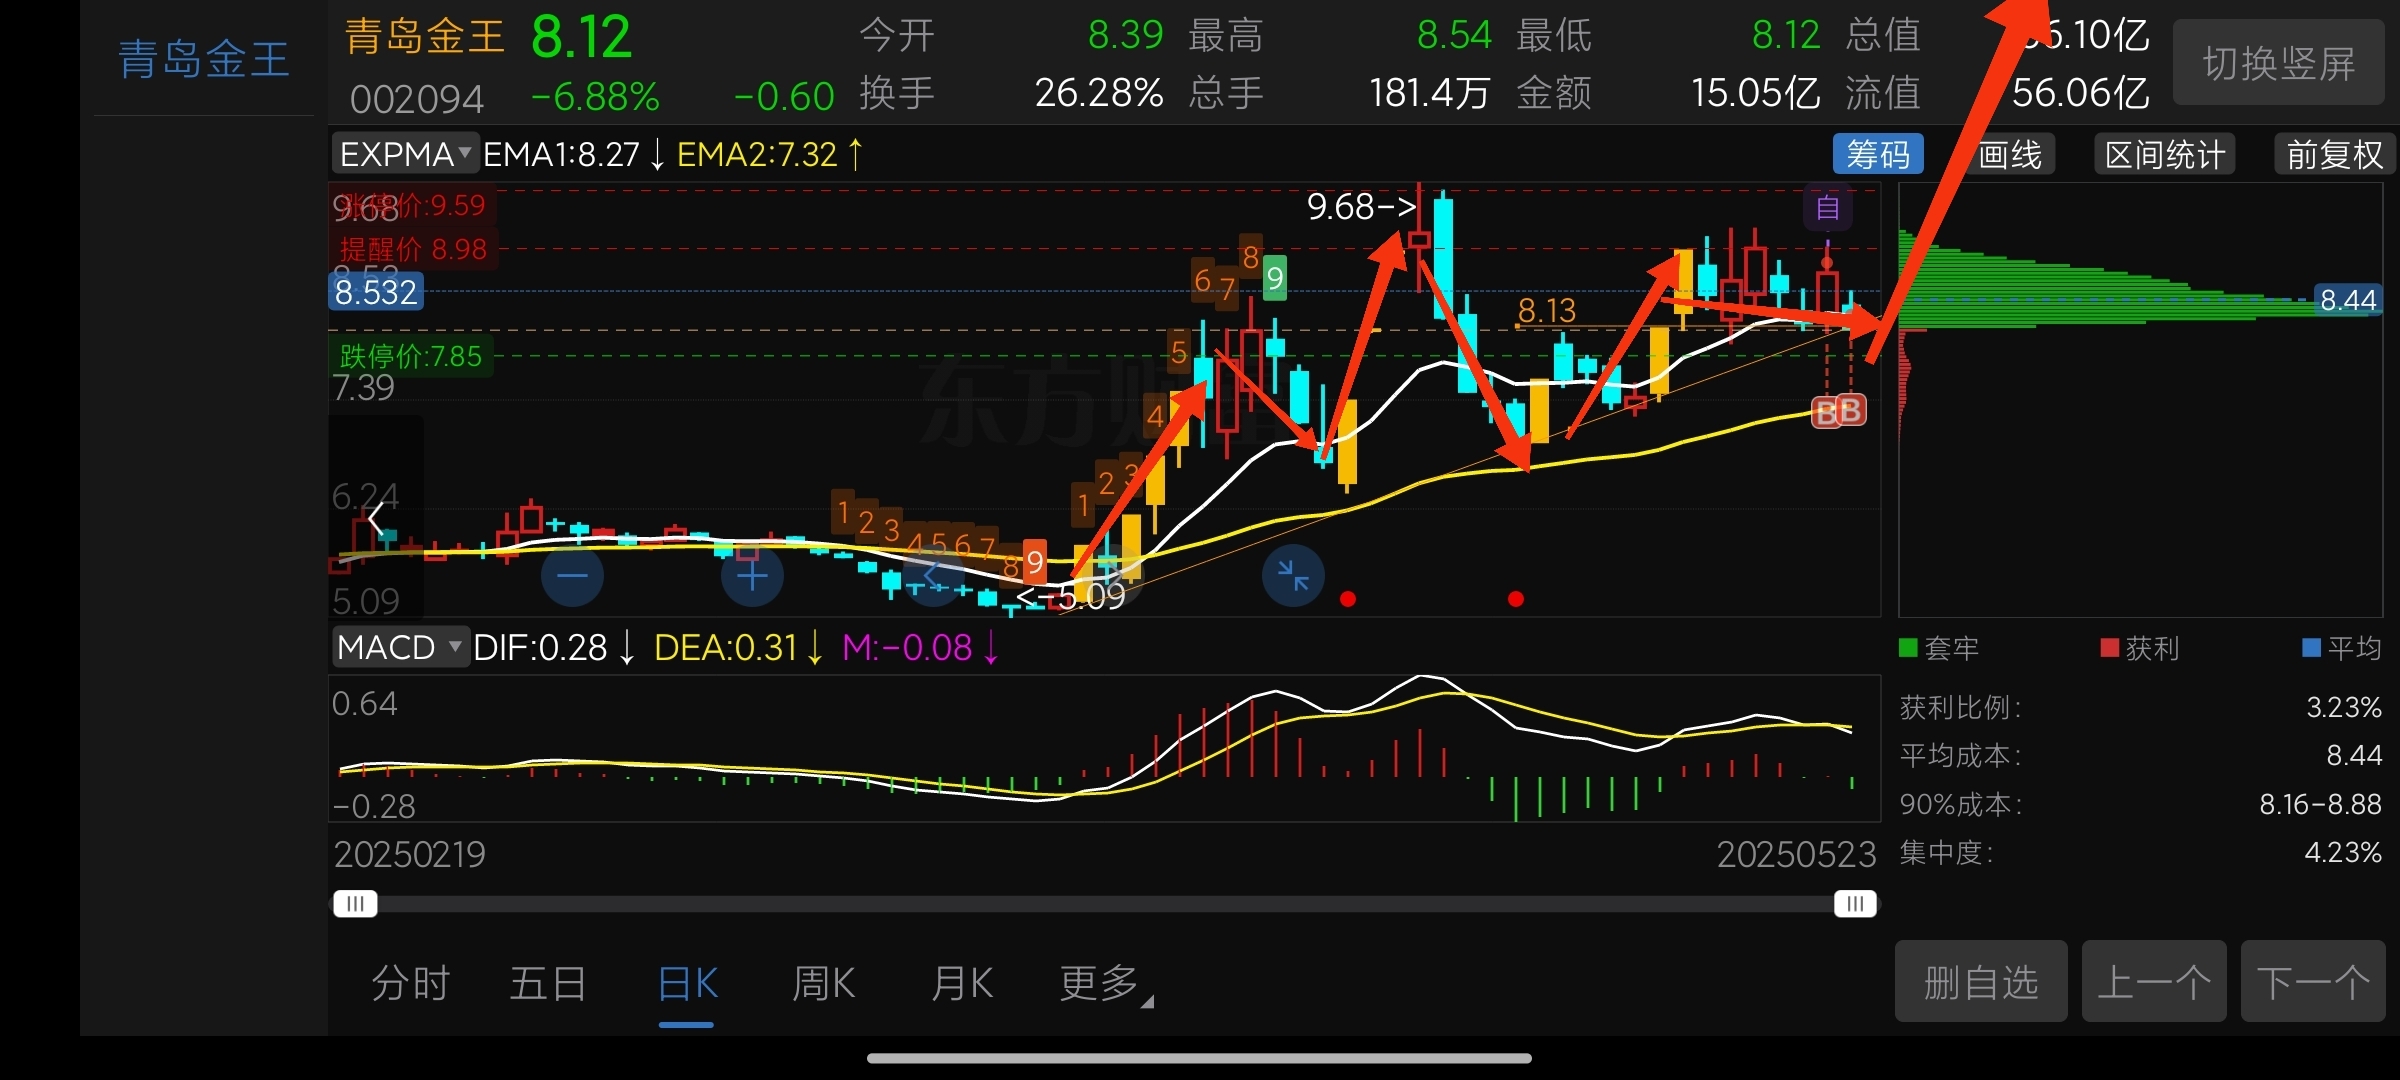Tap the 跌停价:7.85 limit label

411,356
